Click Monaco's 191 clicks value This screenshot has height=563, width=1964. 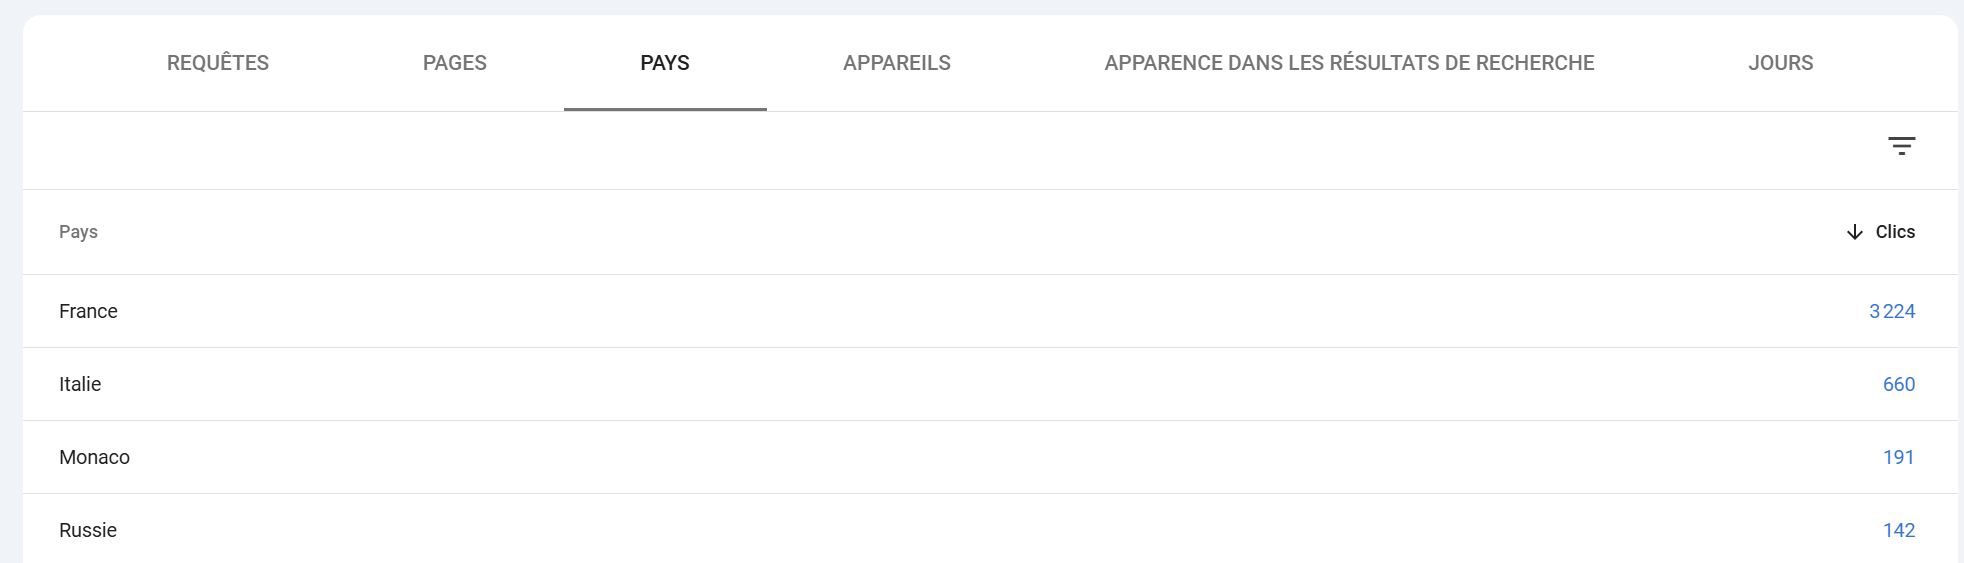(1898, 457)
